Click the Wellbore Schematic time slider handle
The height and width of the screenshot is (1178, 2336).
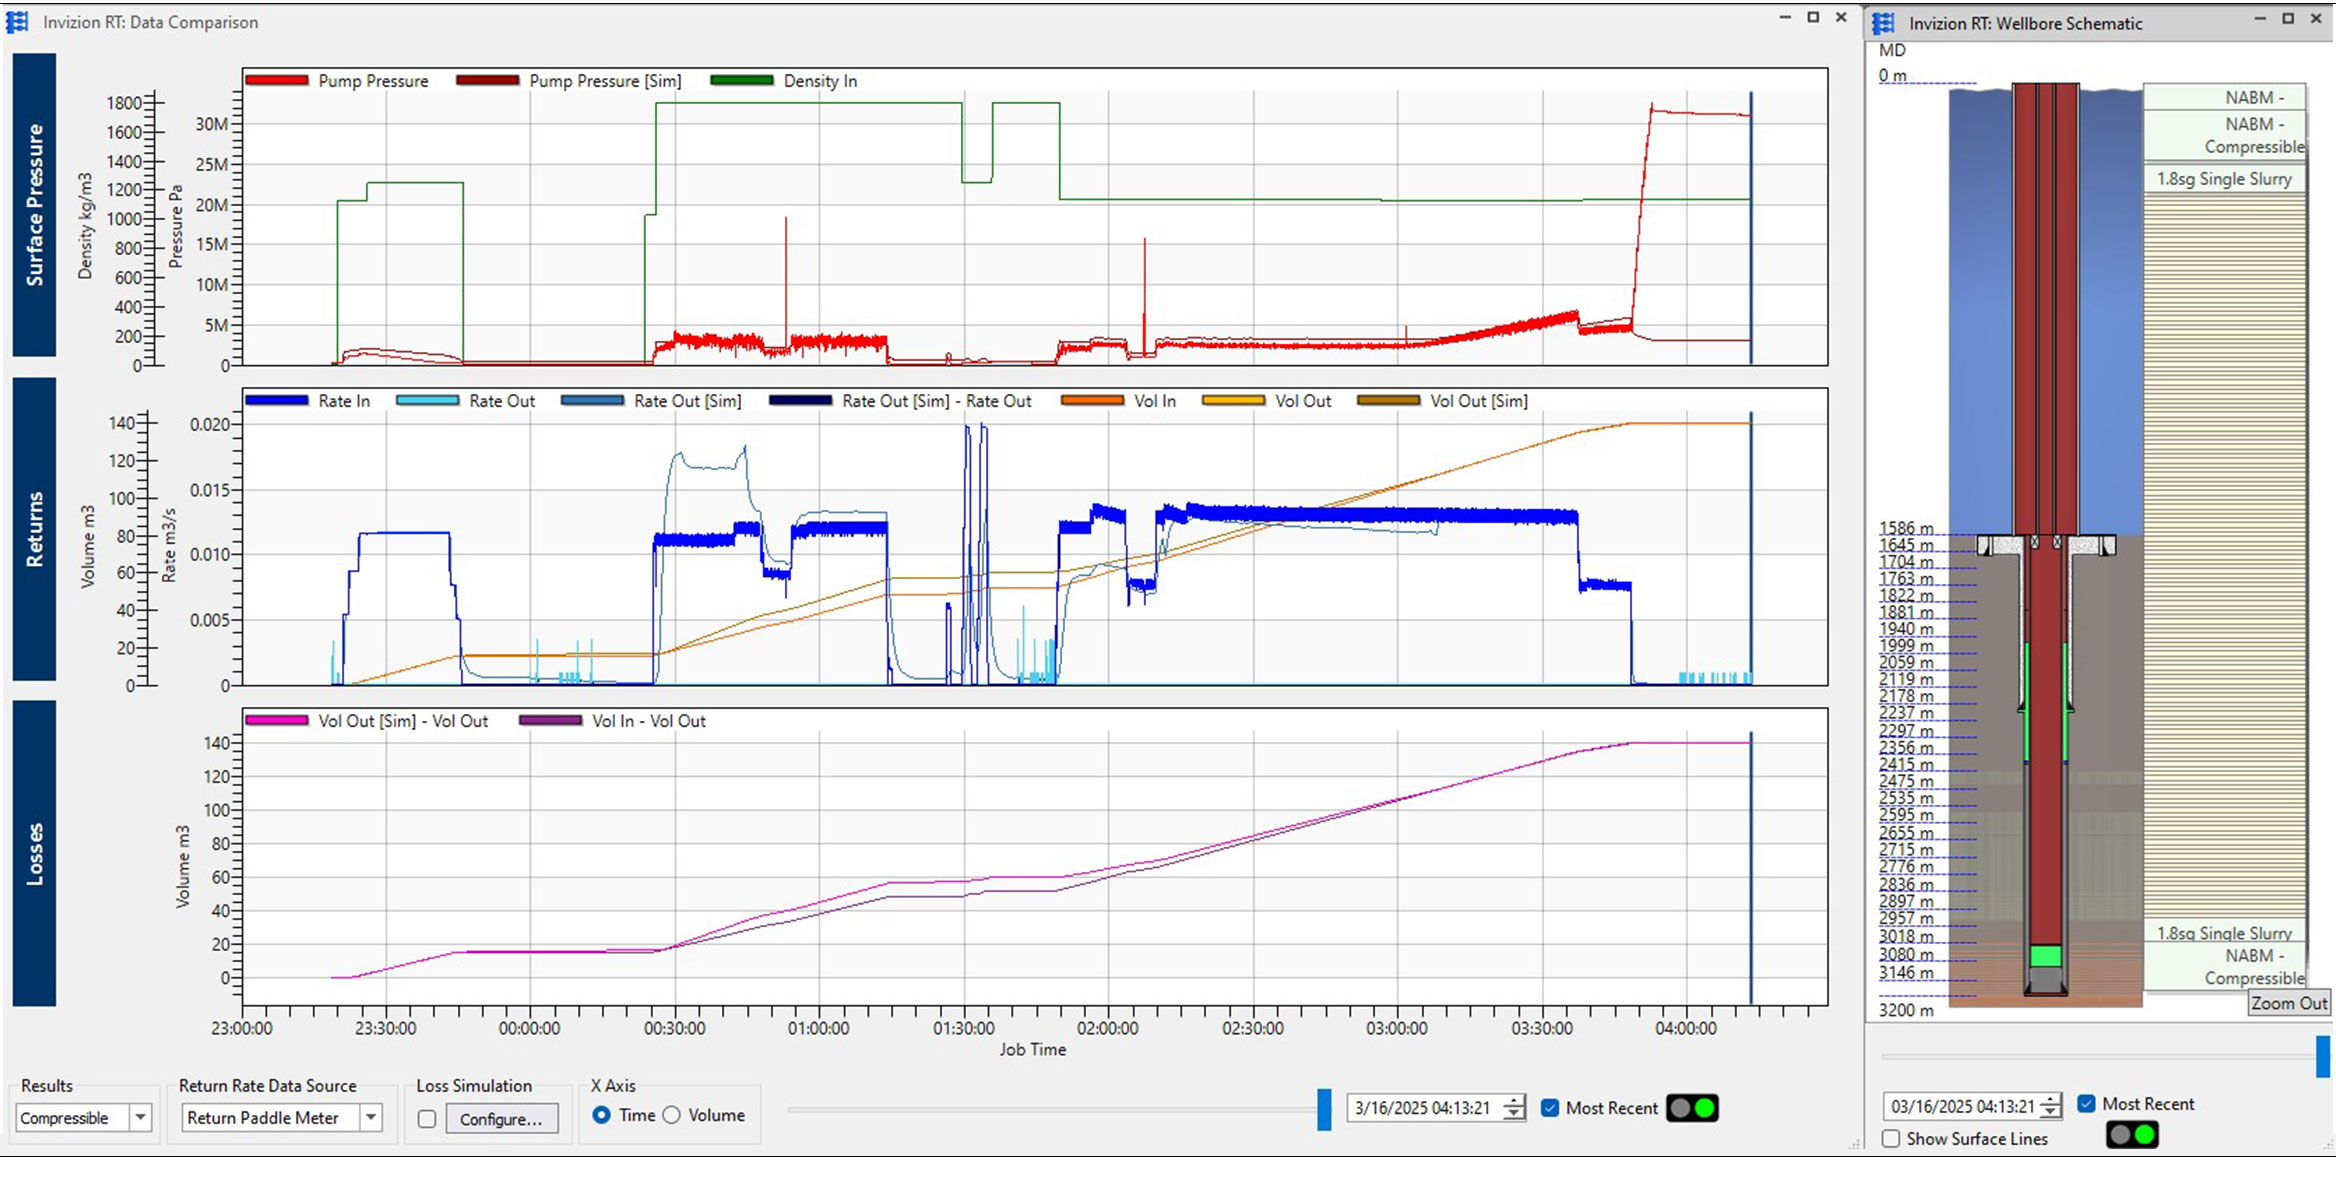[x=2322, y=1057]
